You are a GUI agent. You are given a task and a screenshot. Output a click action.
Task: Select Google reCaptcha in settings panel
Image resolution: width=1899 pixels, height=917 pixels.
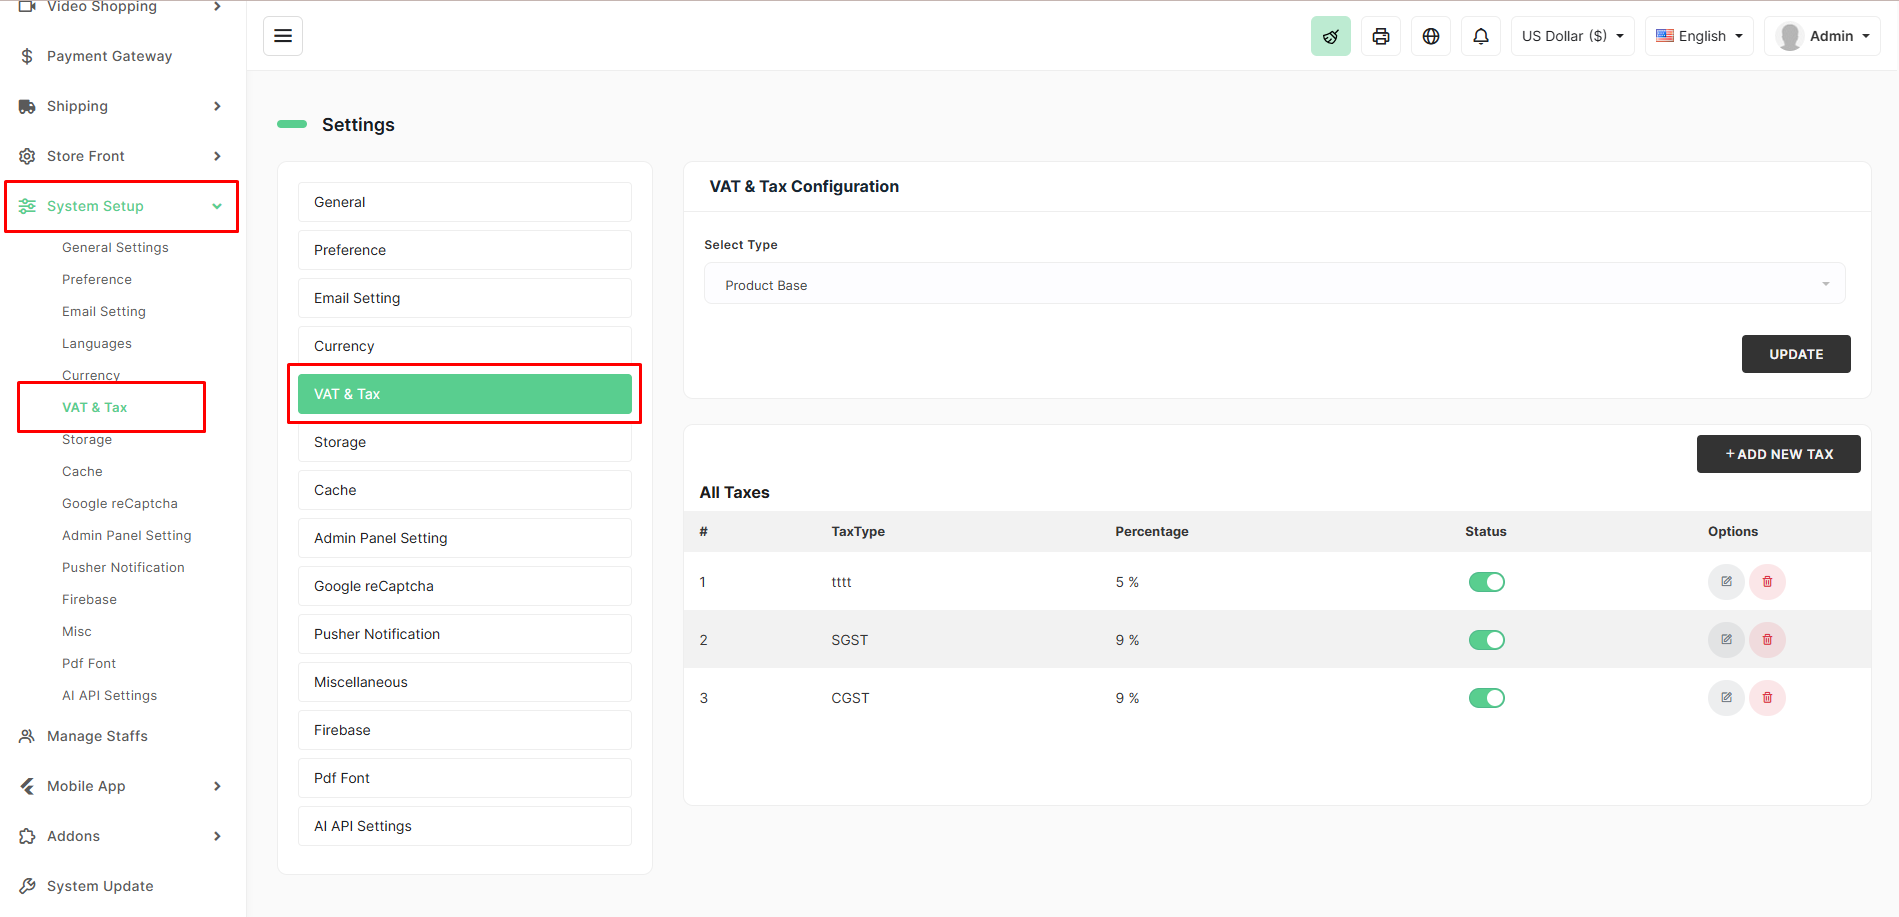(464, 586)
